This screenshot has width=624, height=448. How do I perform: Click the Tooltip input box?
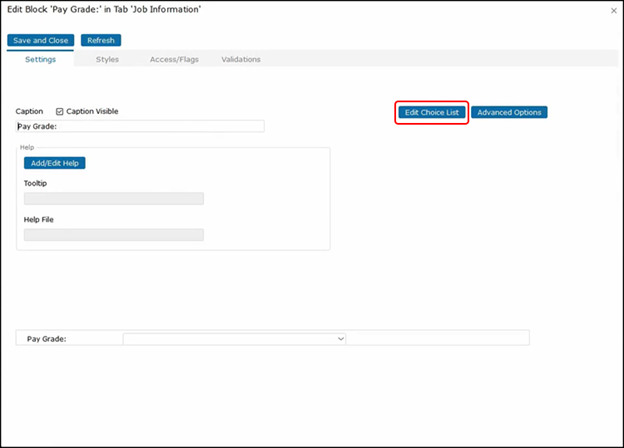113,198
